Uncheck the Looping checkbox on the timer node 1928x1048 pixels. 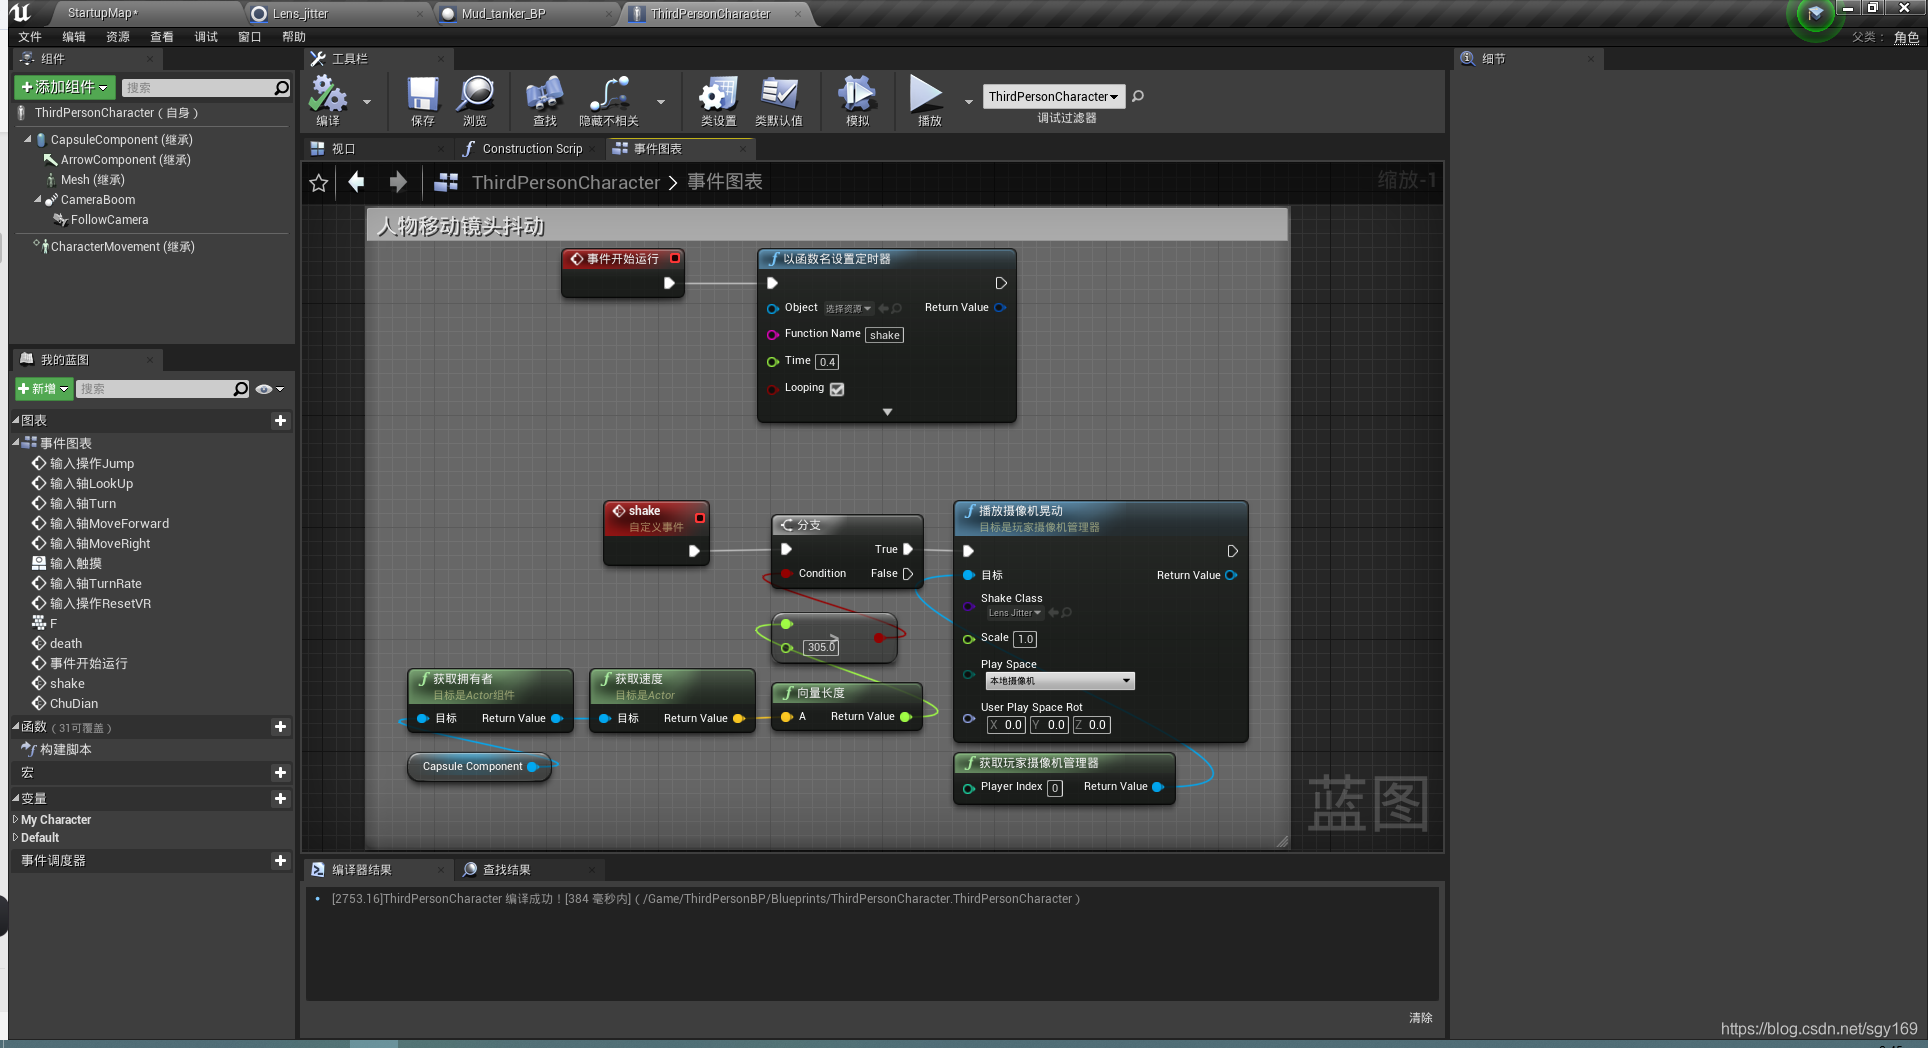pos(836,389)
